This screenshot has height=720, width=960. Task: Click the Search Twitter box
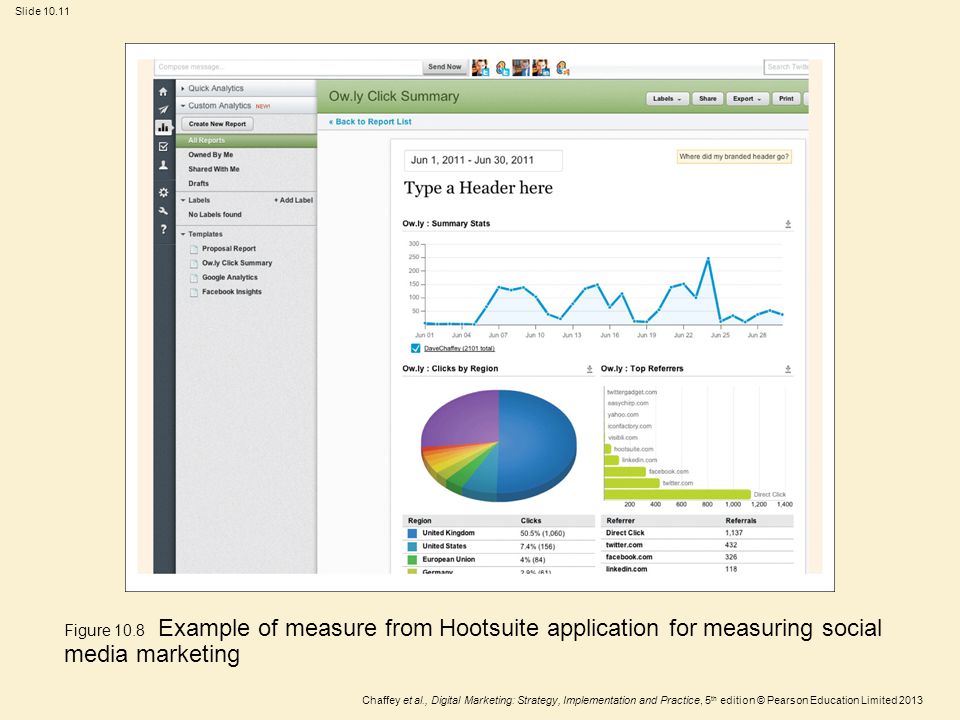click(x=787, y=67)
